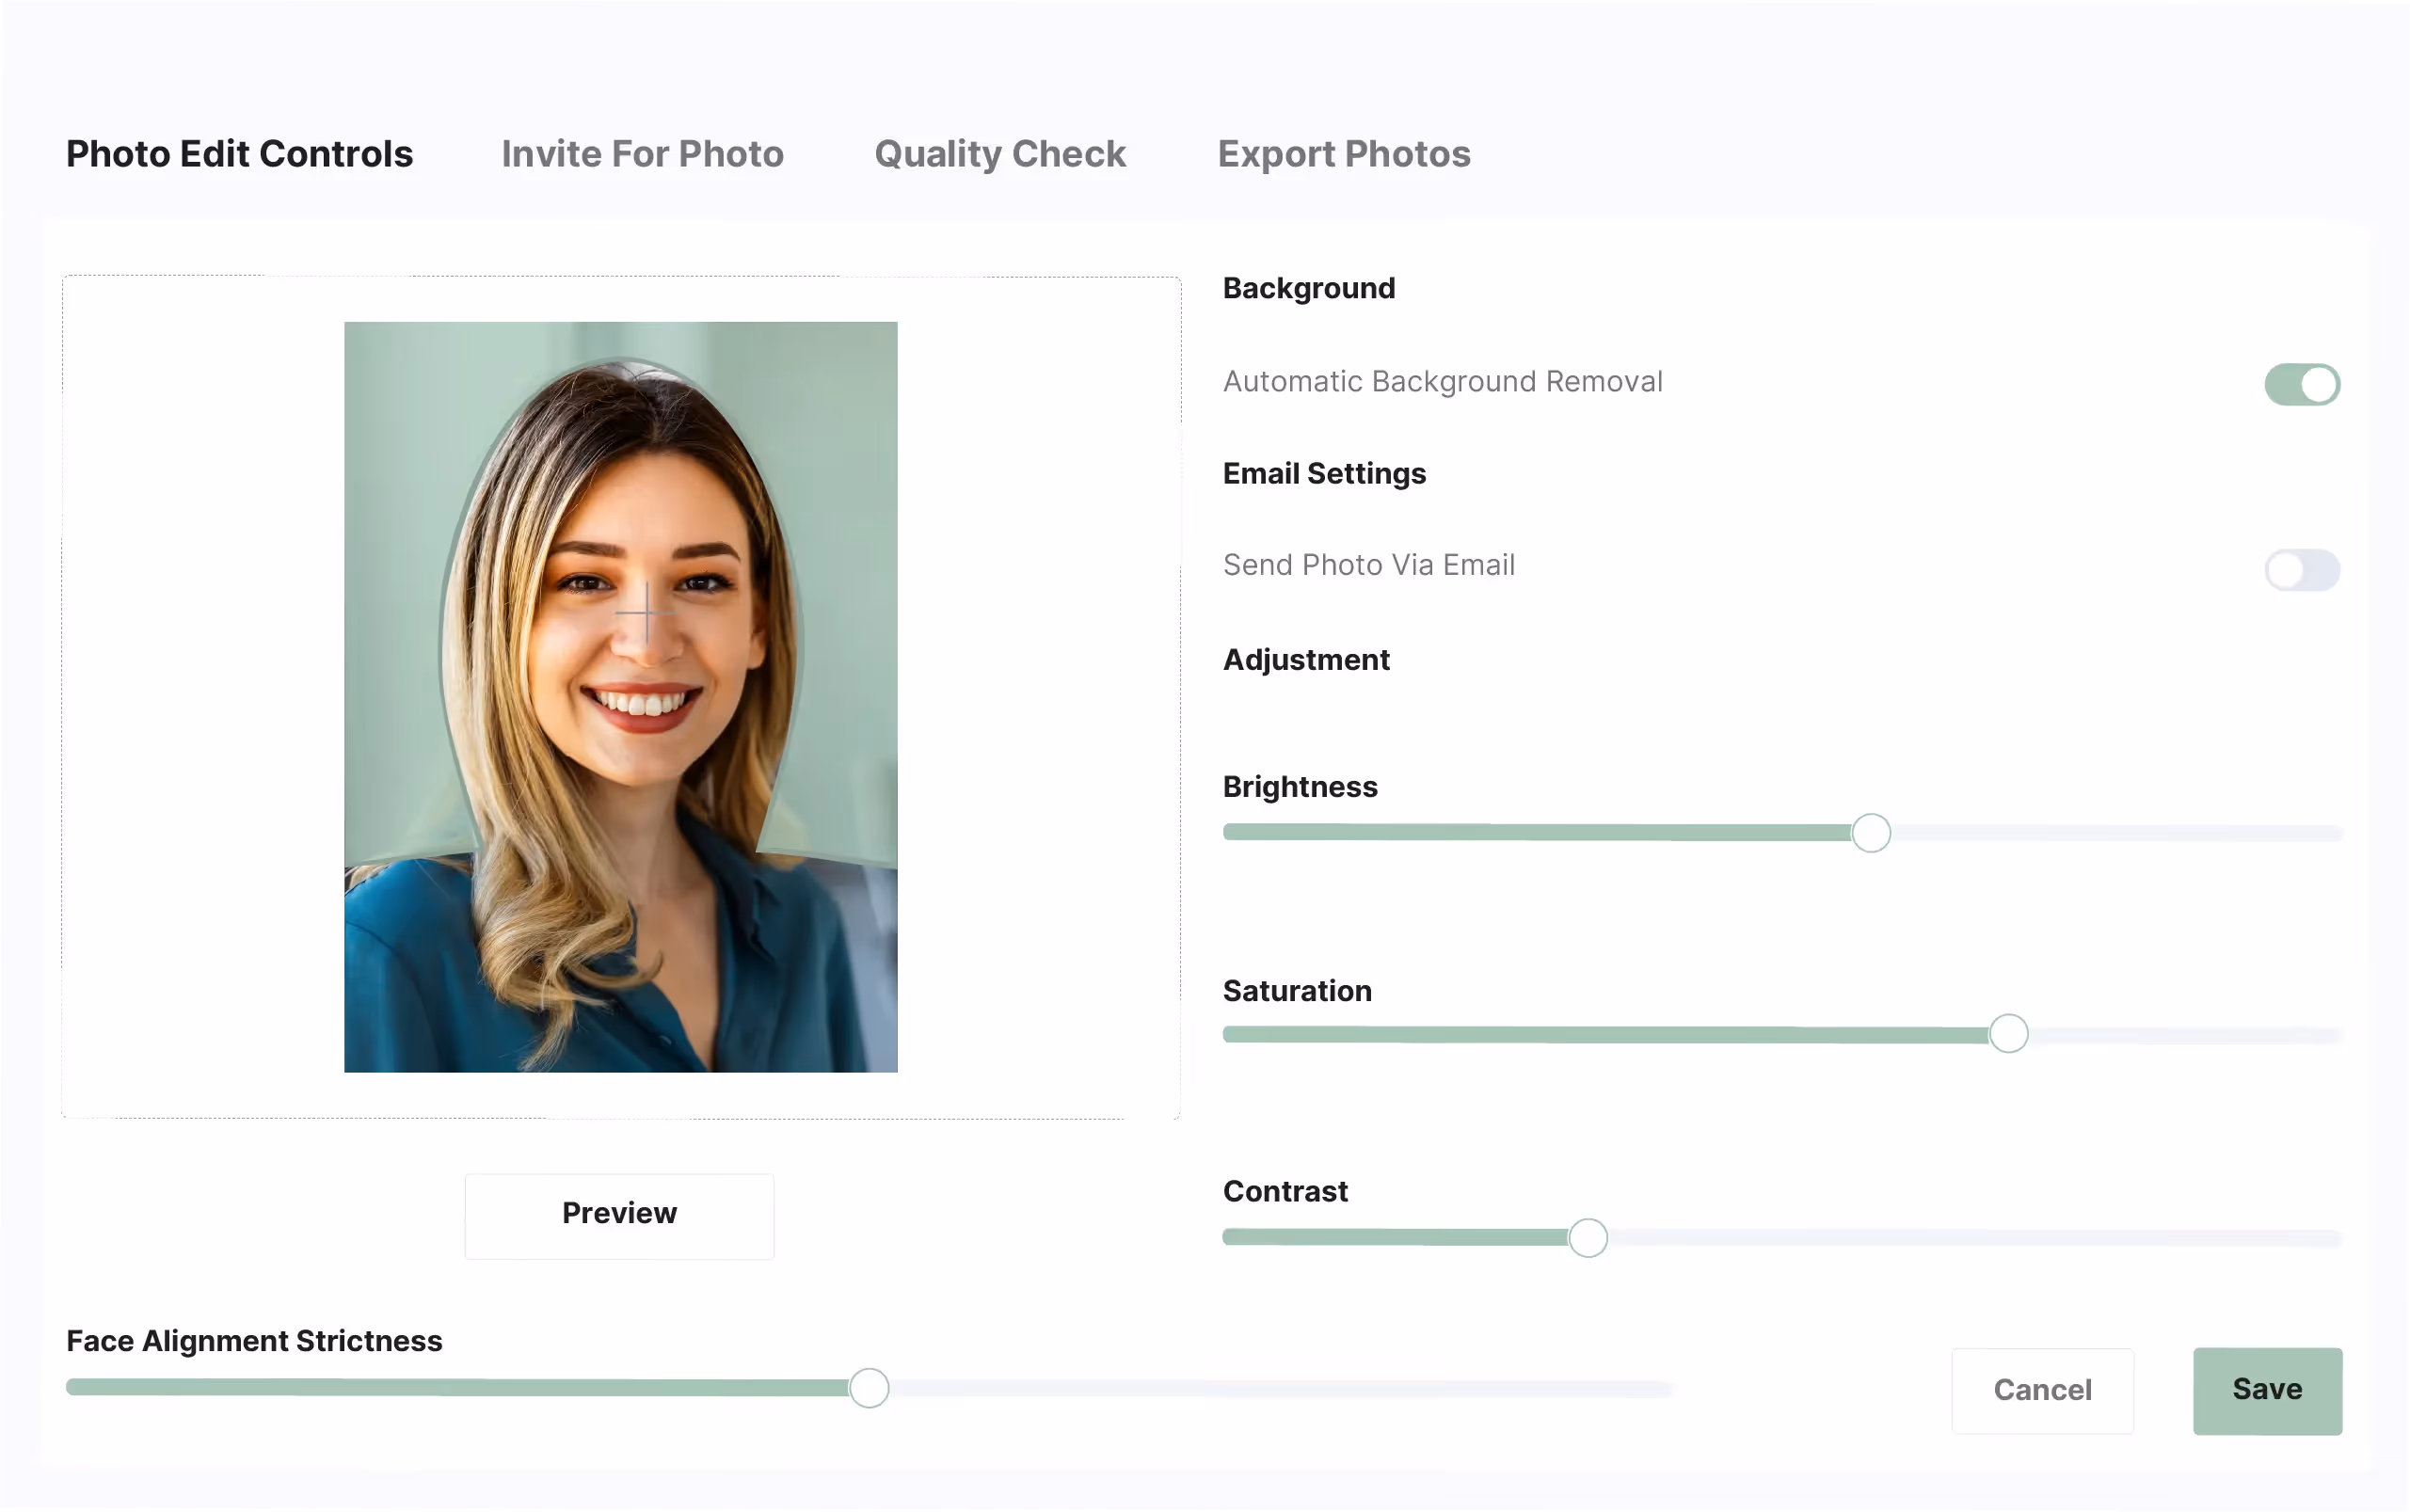This screenshot has width=2410, height=1512.
Task: Click the Cancel button
Action: [2042, 1390]
